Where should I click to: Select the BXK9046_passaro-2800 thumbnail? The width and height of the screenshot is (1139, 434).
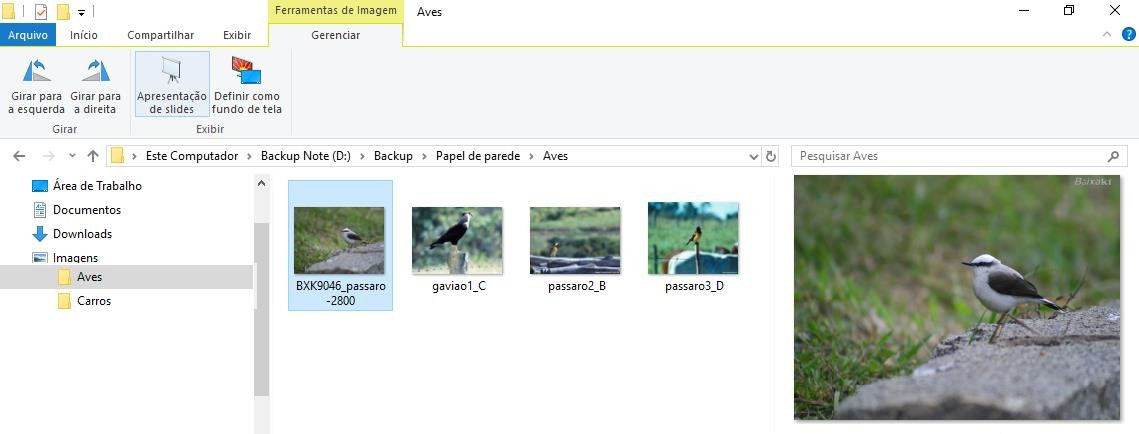pos(339,240)
